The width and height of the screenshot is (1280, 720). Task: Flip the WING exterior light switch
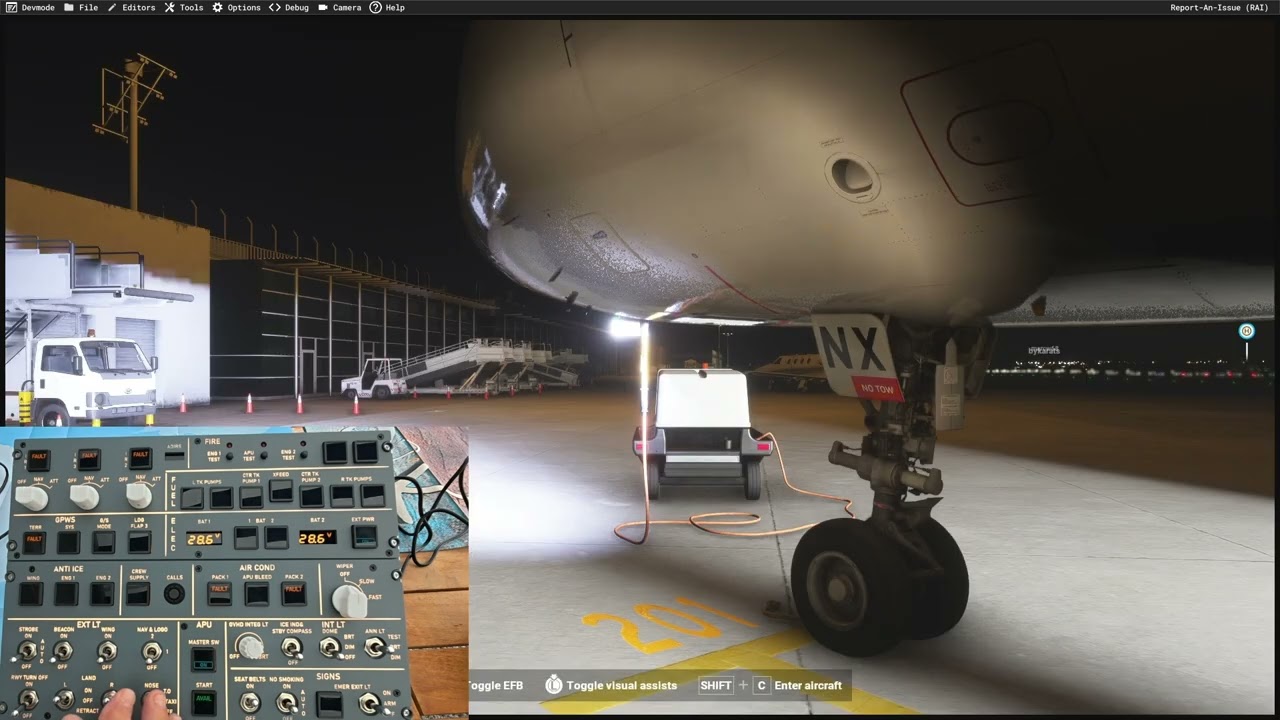click(x=106, y=650)
